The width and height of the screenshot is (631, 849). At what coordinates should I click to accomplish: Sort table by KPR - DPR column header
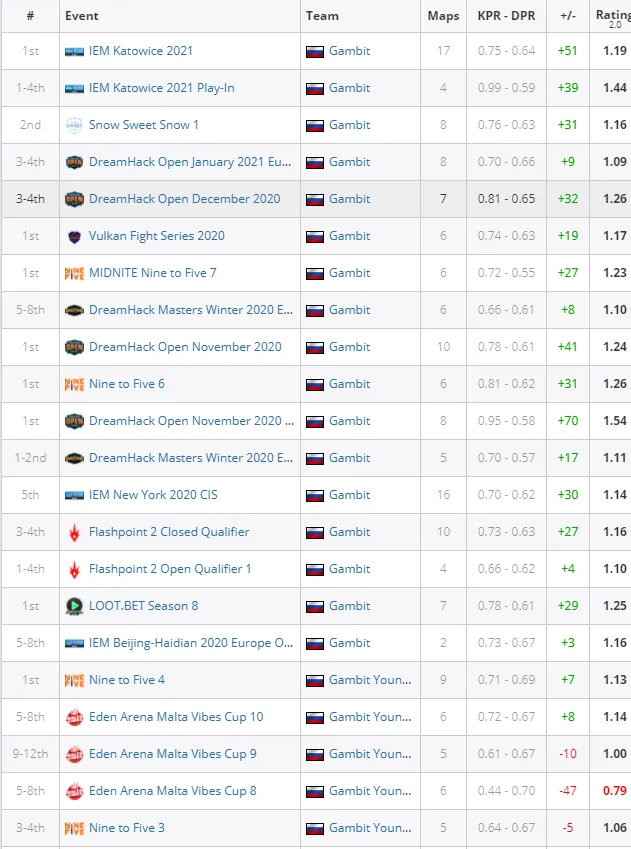click(506, 16)
